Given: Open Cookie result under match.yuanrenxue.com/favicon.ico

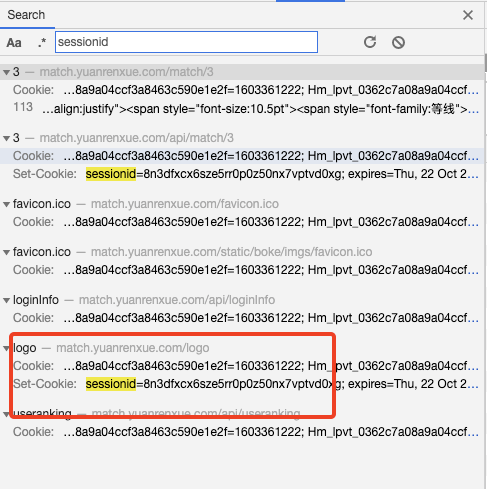Looking at the screenshot, I should tap(242, 222).
